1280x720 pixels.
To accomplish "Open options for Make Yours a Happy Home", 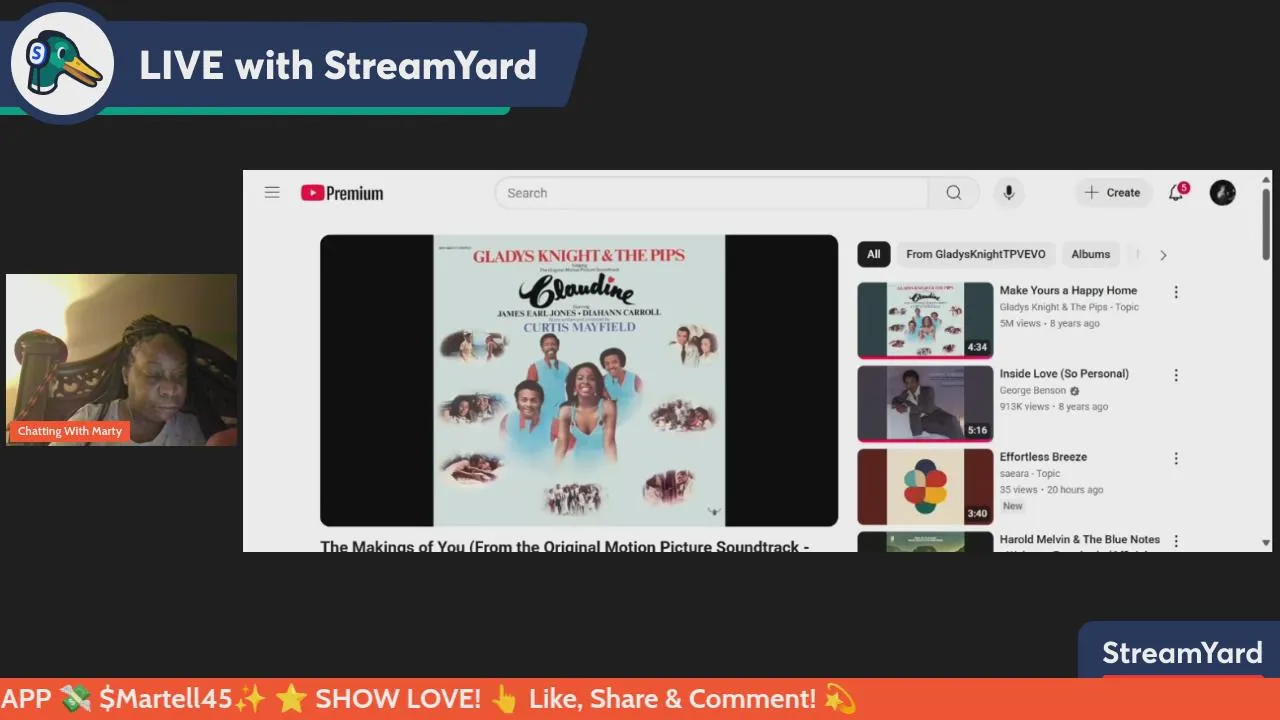I will tap(1176, 292).
